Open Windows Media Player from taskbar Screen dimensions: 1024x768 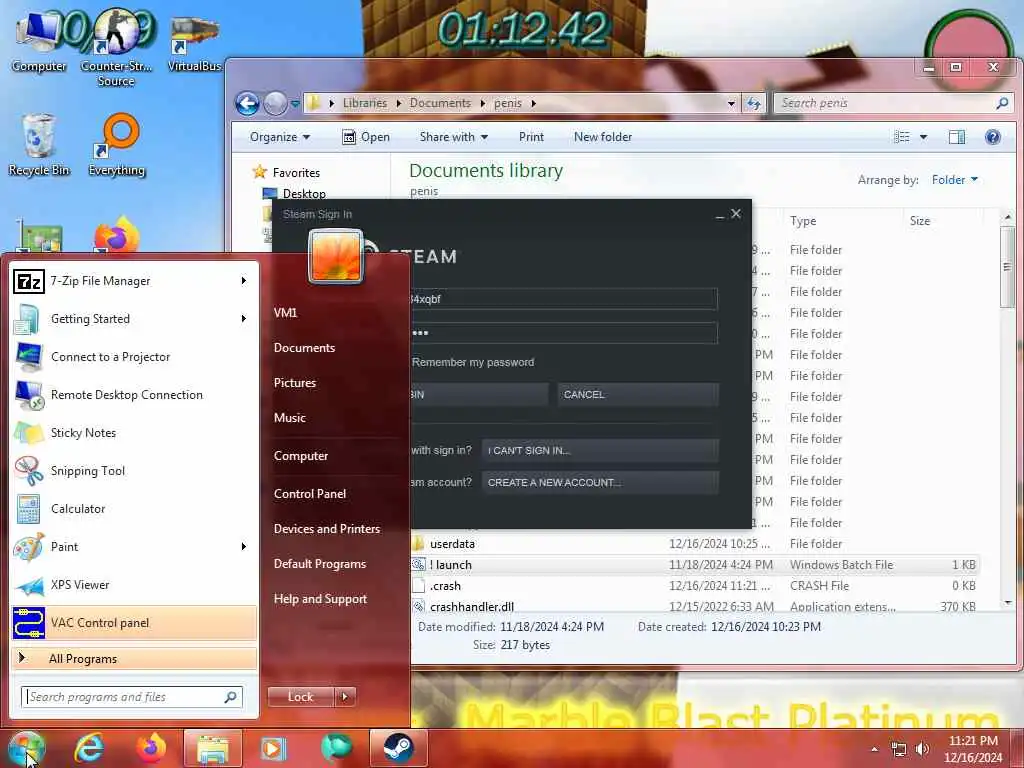tap(274, 748)
